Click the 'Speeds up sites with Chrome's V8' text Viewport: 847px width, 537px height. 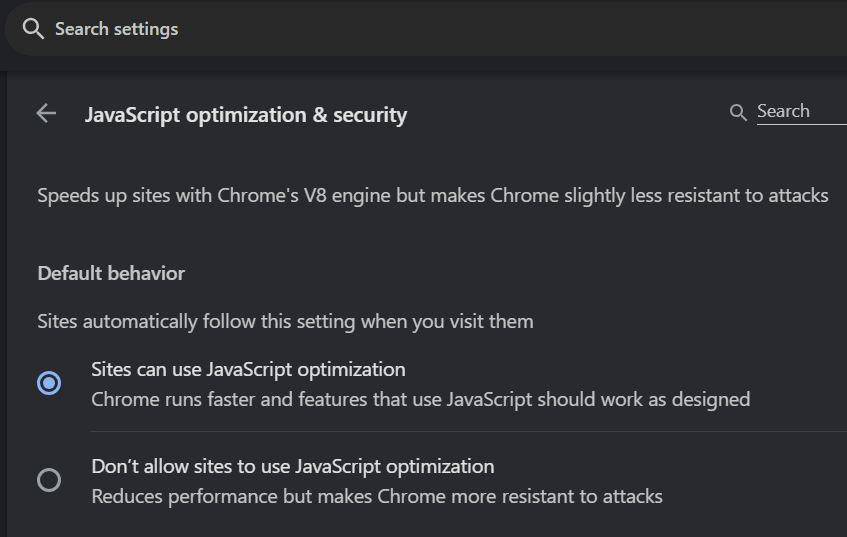(432, 195)
